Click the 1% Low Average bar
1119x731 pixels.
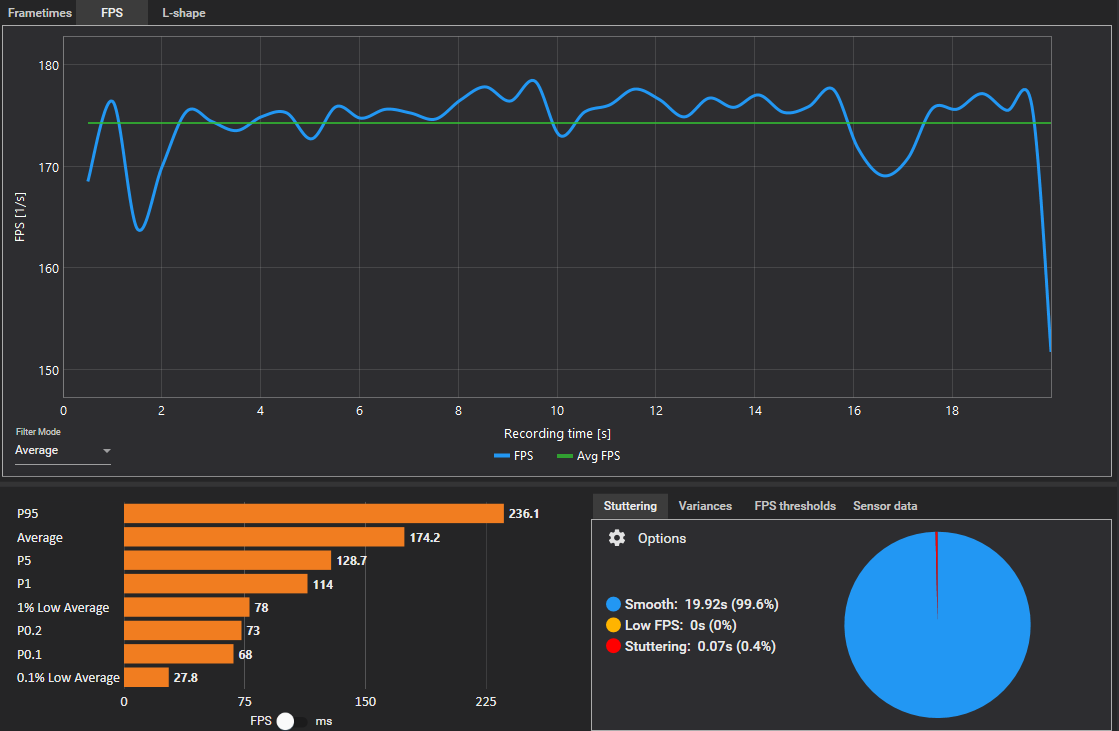click(x=187, y=608)
